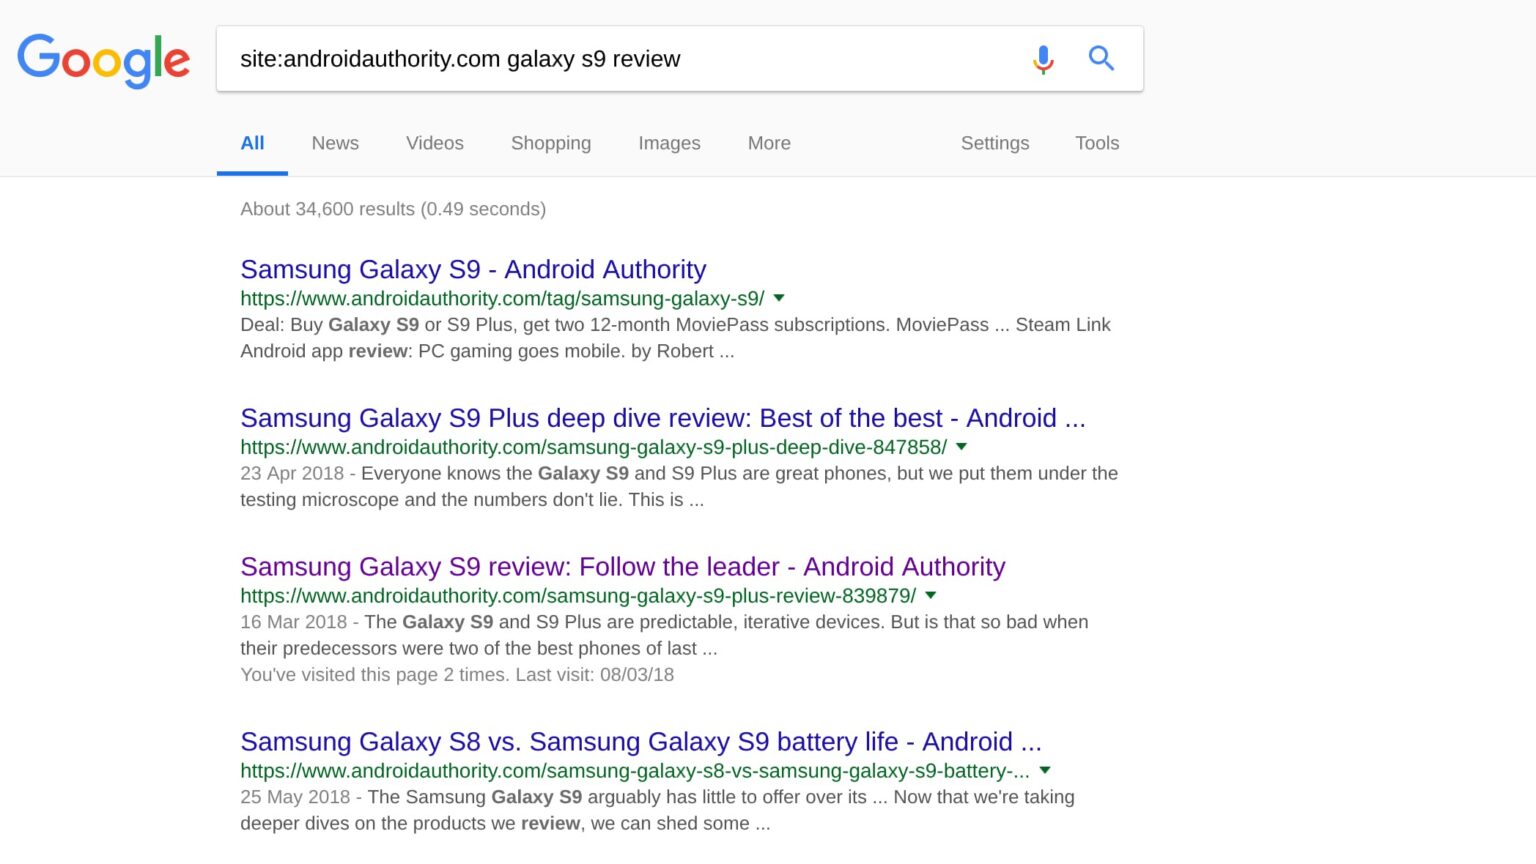Image resolution: width=1536 pixels, height=864 pixels.
Task: Open the Videos search tab
Action: [434, 143]
